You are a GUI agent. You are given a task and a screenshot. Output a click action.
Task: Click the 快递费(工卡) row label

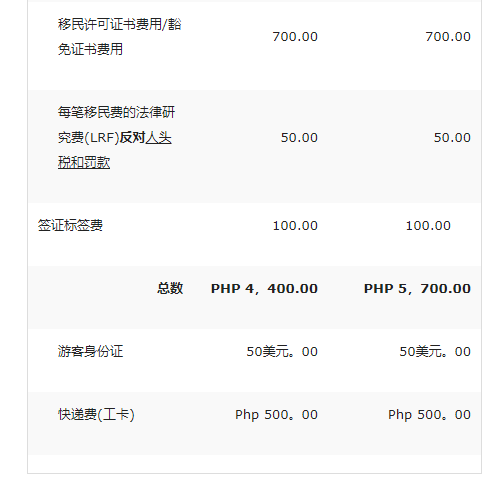pos(96,414)
